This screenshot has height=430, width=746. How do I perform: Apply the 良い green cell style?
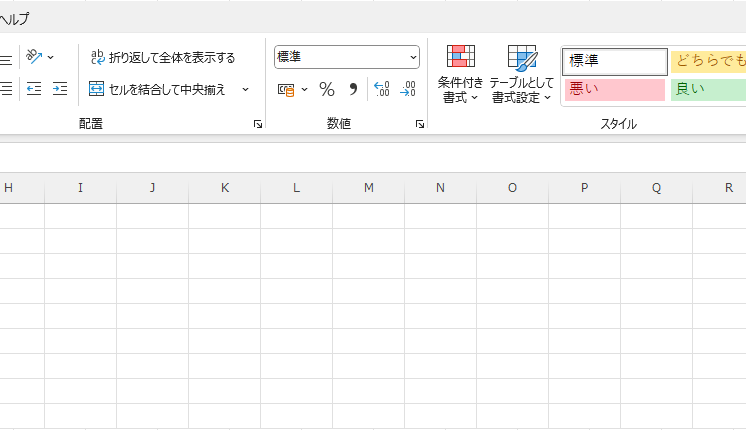(708, 89)
